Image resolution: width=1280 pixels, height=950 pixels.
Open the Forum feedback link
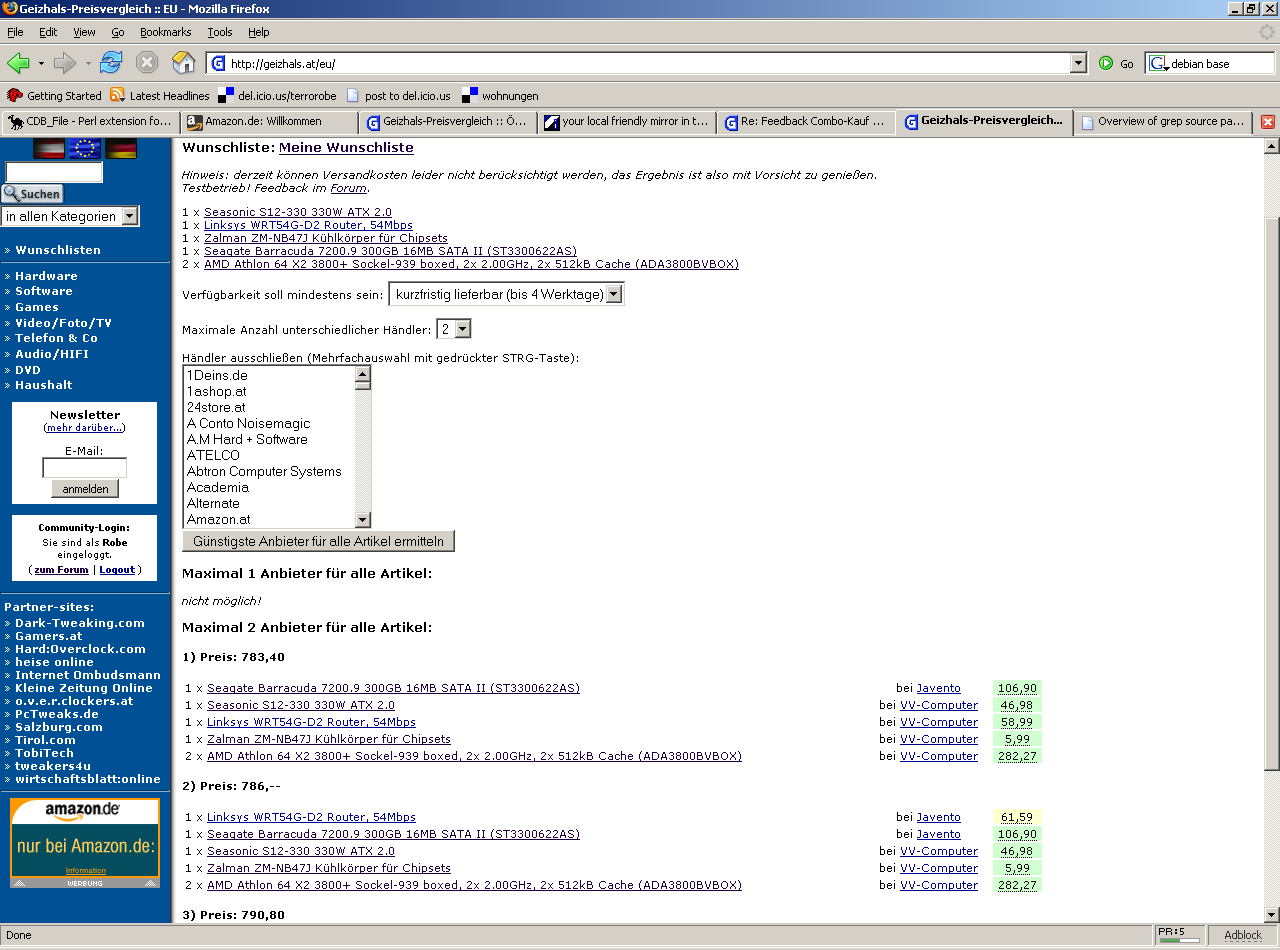(349, 188)
